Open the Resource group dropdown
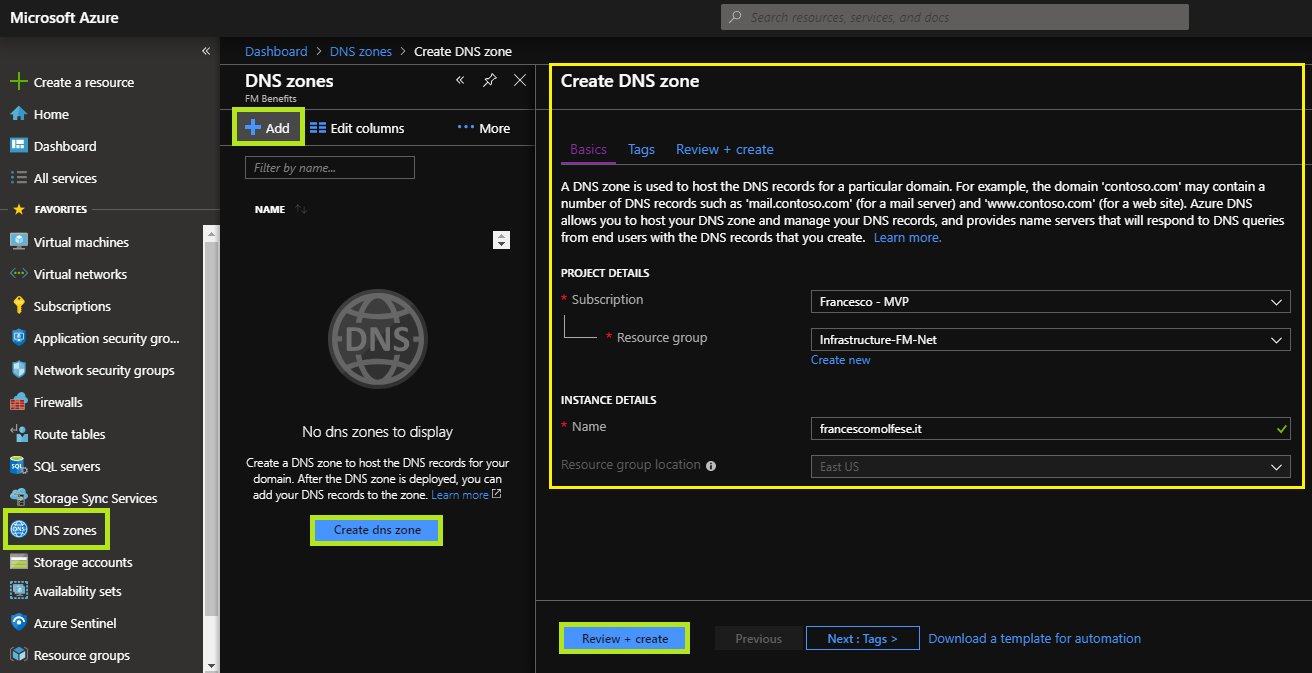This screenshot has width=1312, height=673. tap(1050, 340)
